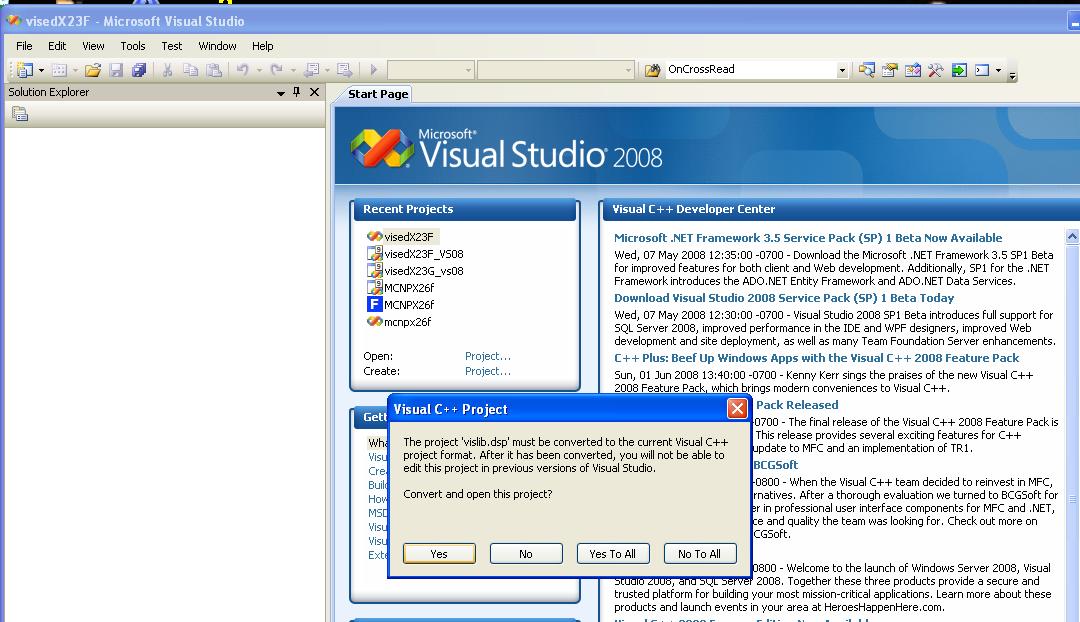Click No in the conversion dialog
The image size is (1080, 622).
pyautogui.click(x=526, y=554)
